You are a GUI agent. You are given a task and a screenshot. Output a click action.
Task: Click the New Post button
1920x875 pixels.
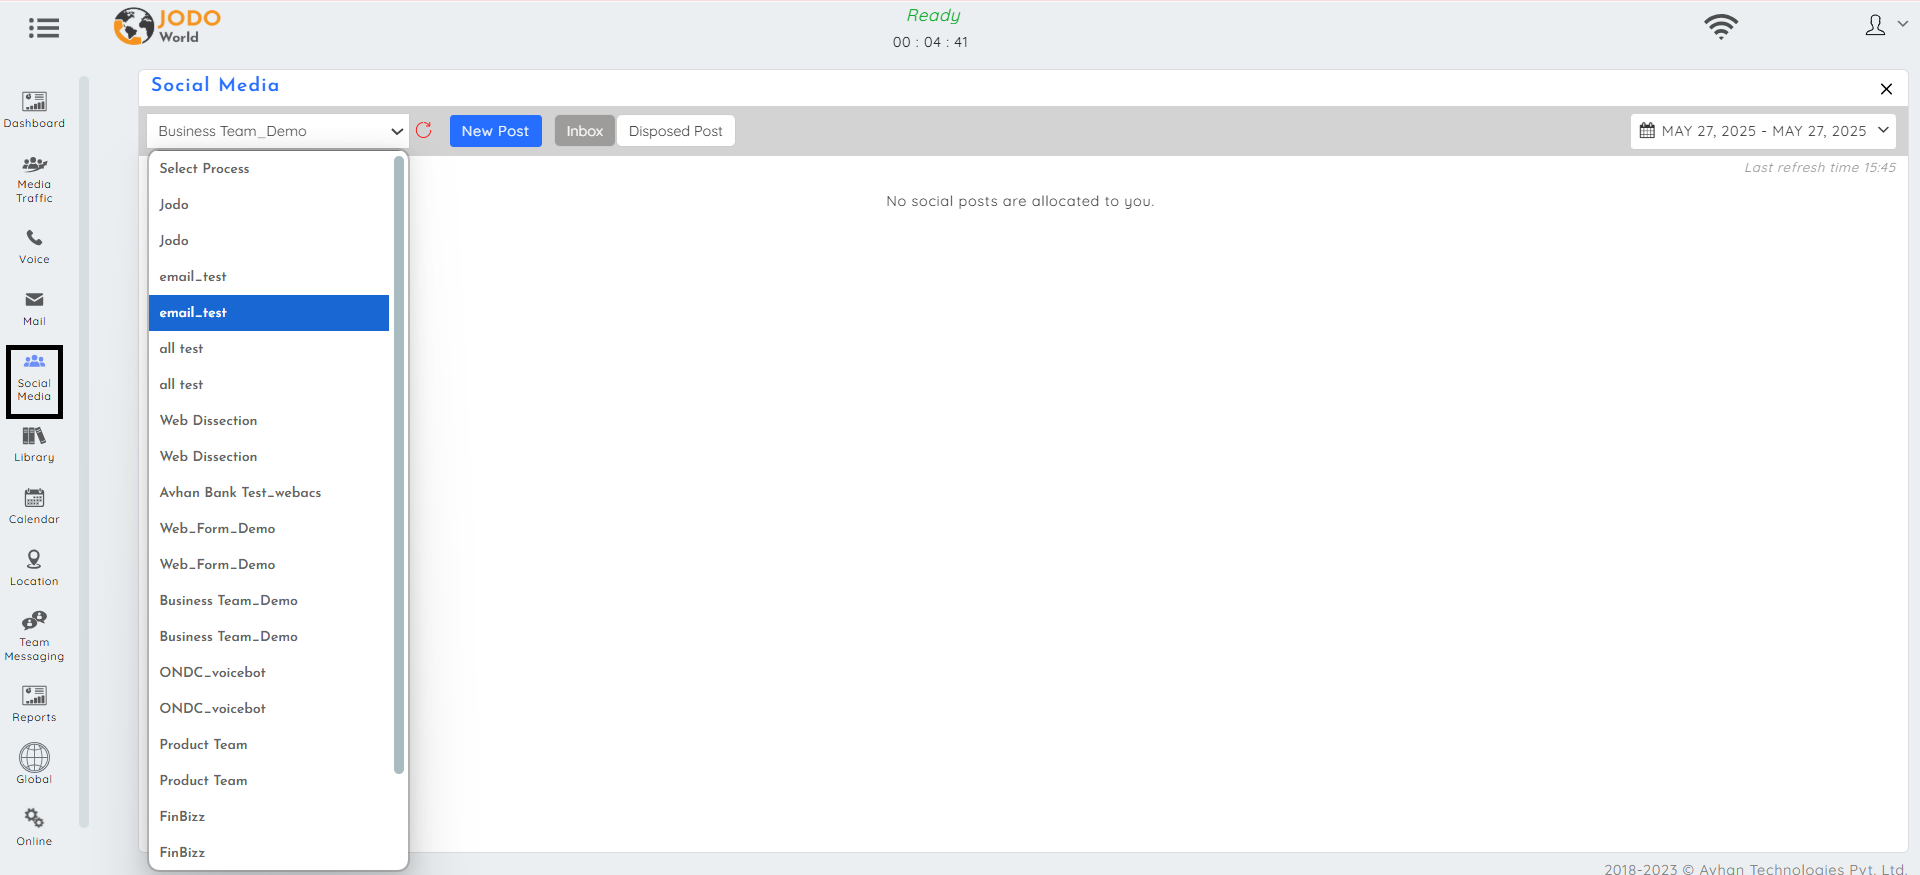[x=495, y=131]
